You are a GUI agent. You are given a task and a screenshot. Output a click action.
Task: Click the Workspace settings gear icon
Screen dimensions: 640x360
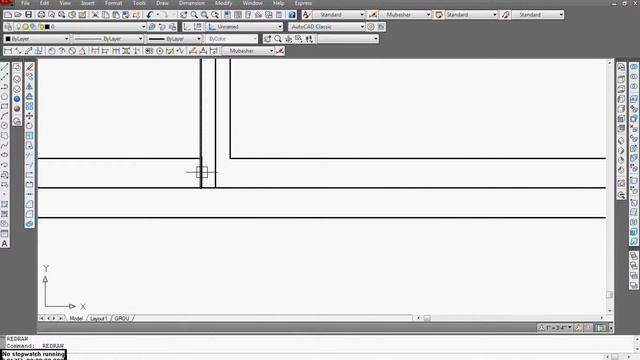(x=371, y=27)
